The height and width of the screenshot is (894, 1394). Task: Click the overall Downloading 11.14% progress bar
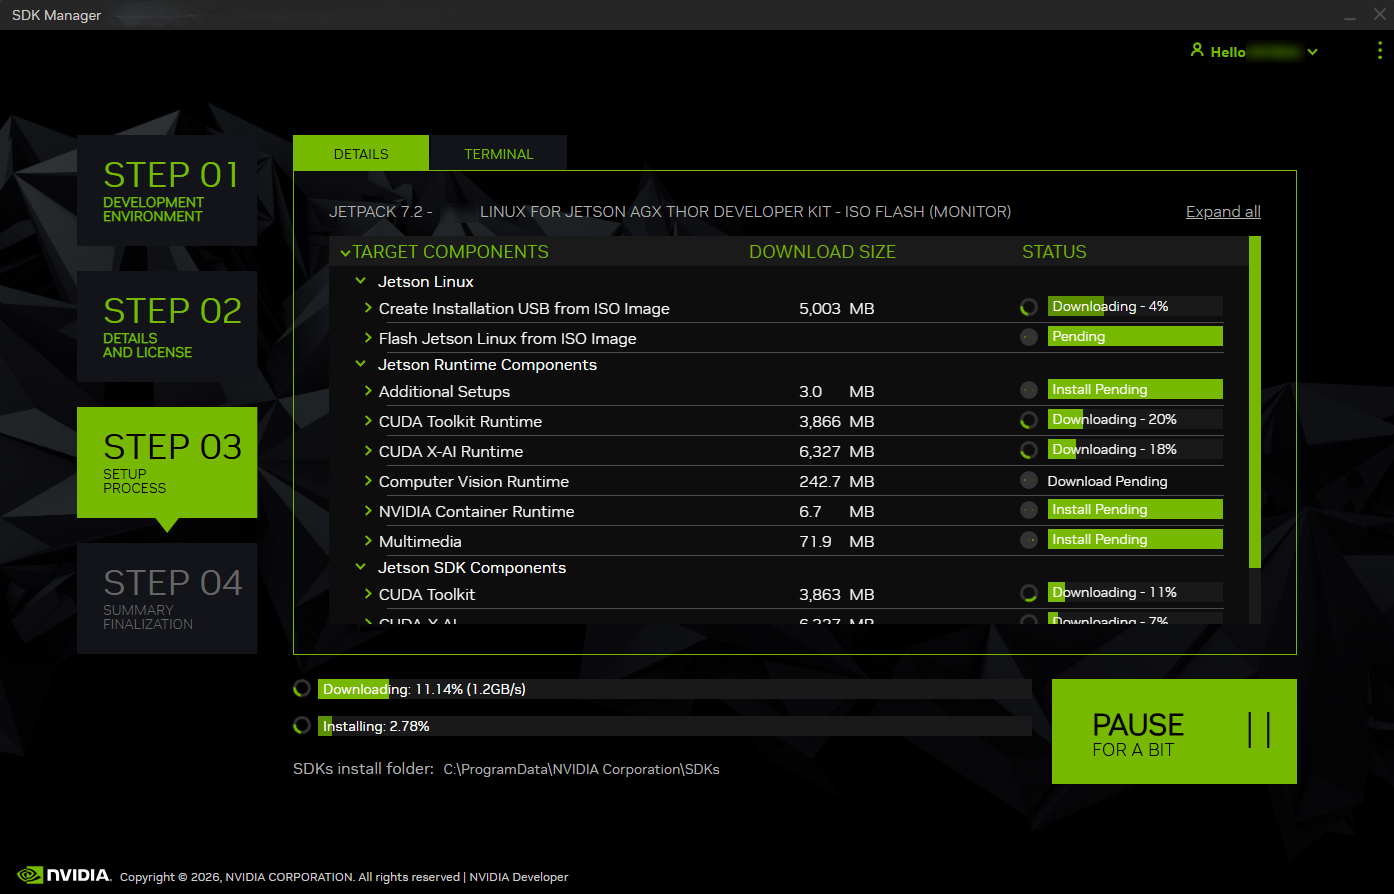click(x=675, y=689)
